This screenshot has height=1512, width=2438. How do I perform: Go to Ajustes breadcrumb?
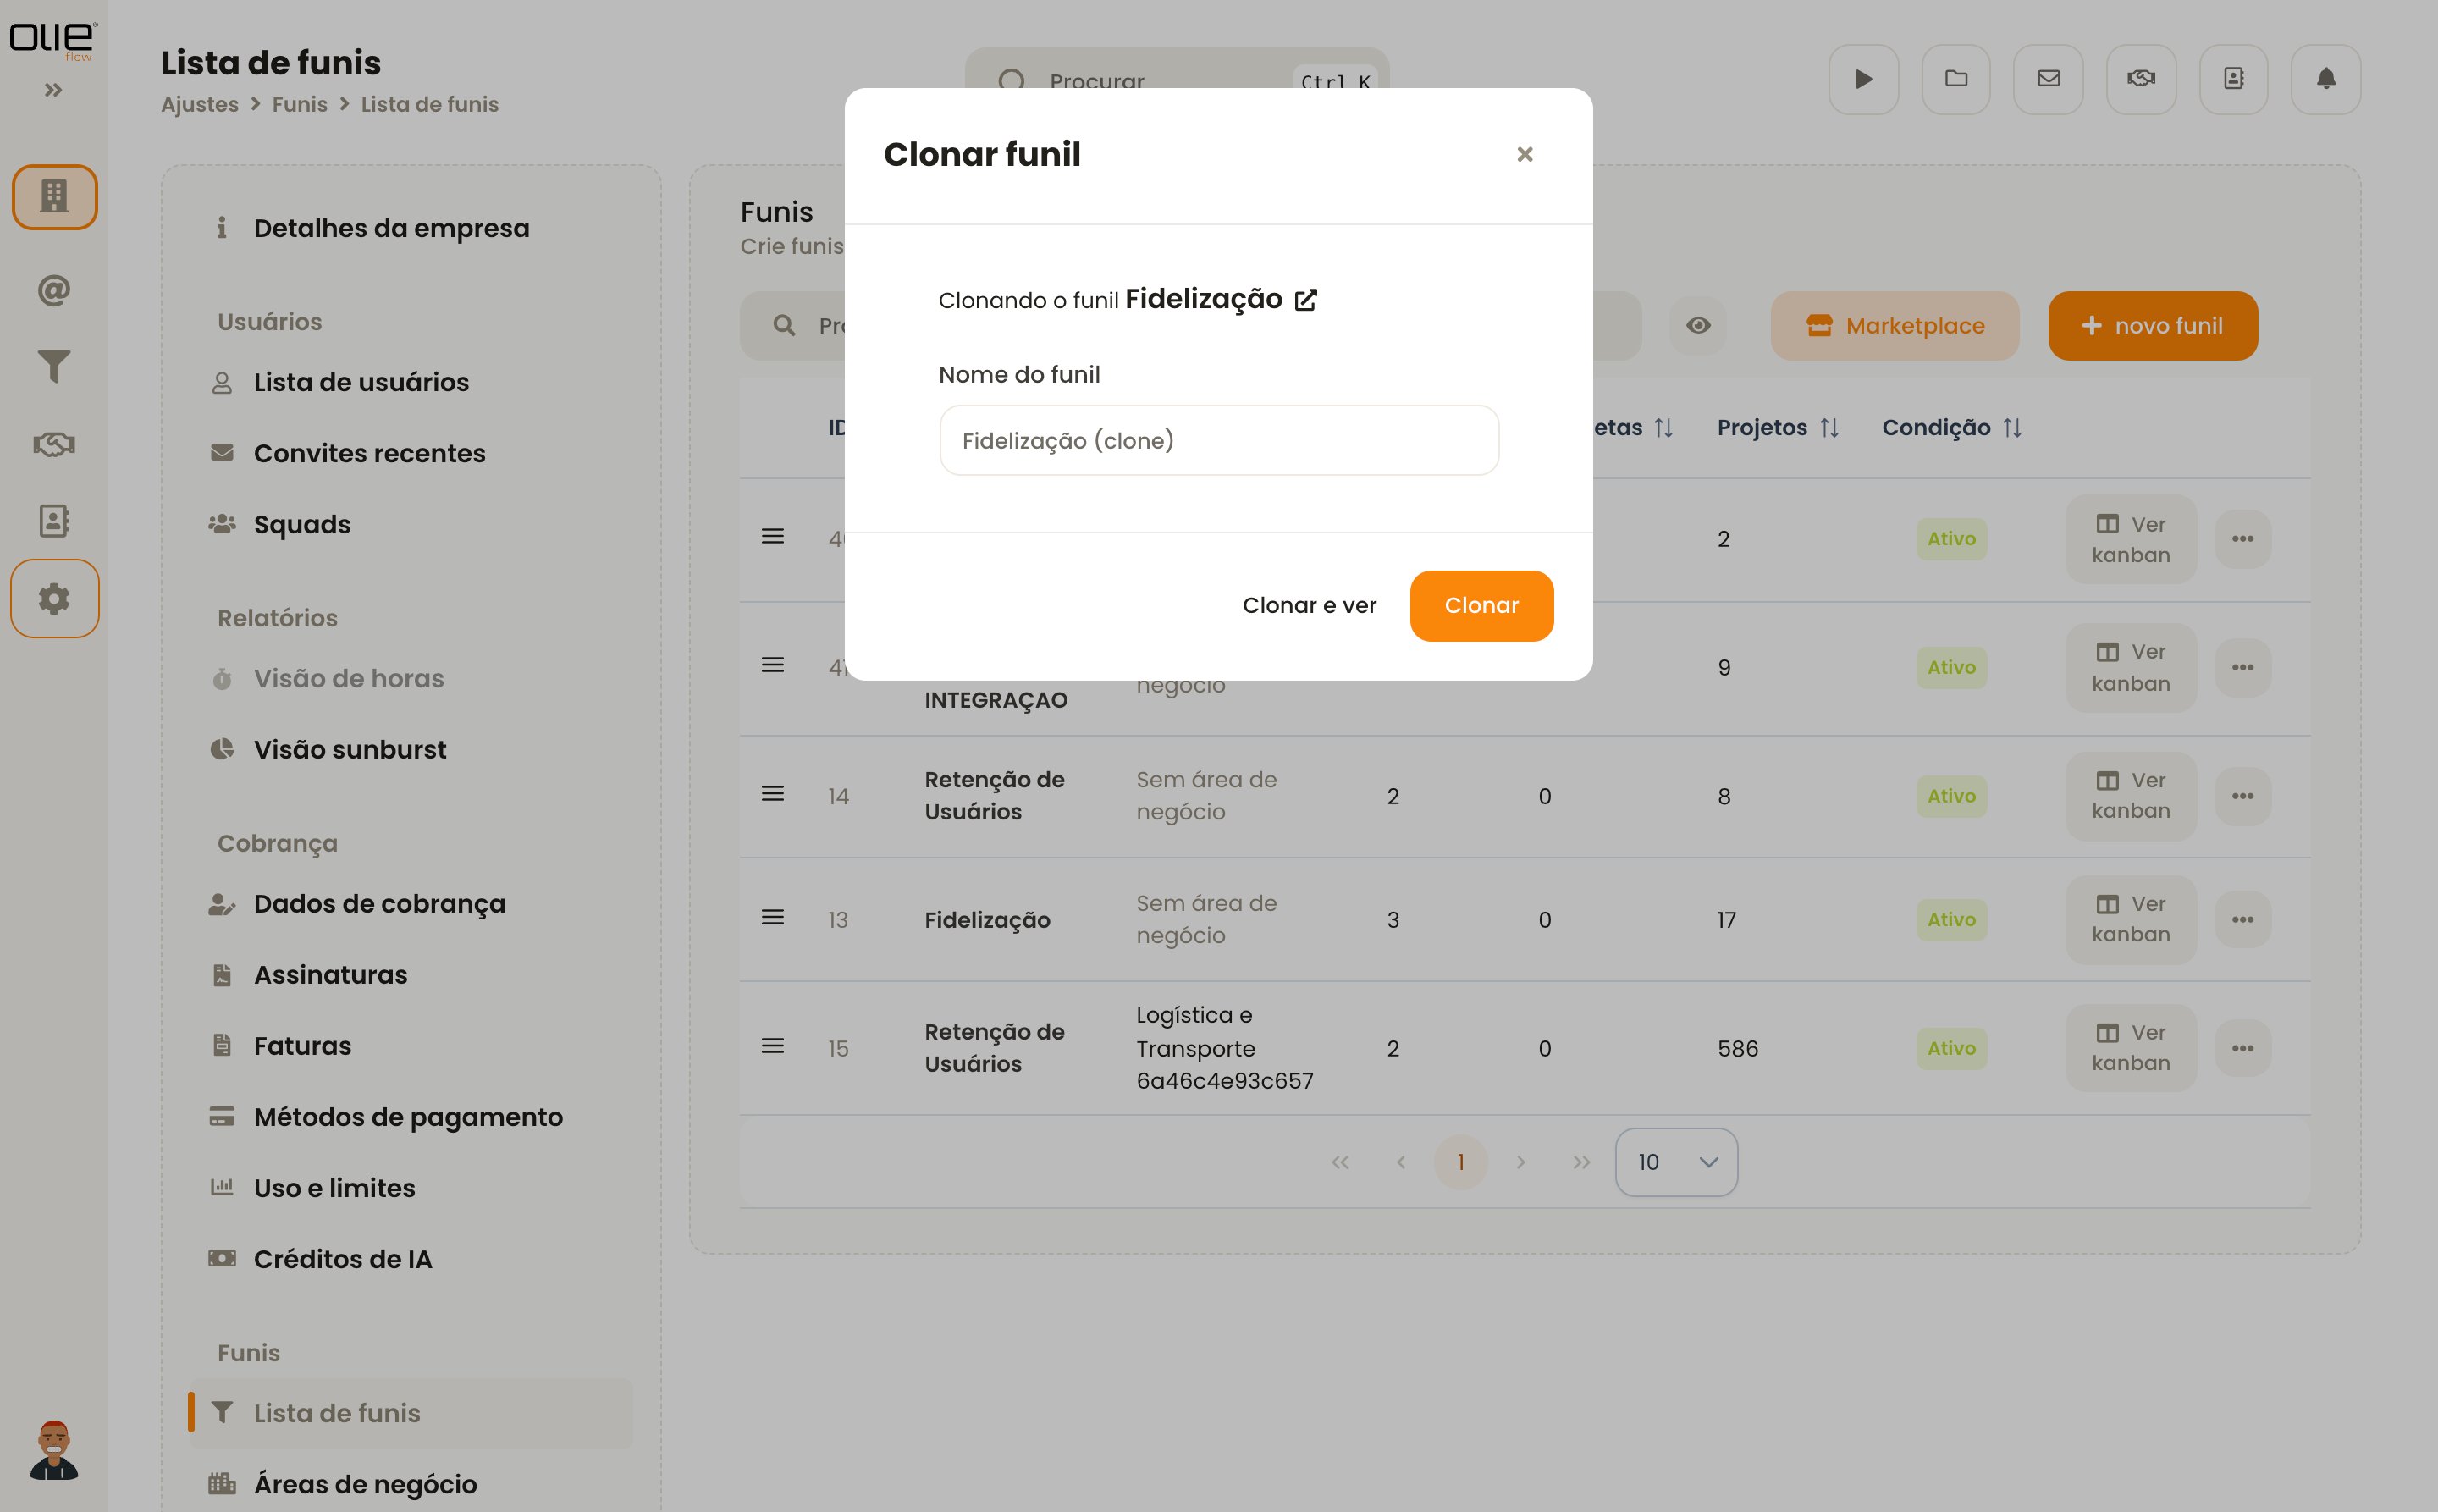[x=200, y=105]
